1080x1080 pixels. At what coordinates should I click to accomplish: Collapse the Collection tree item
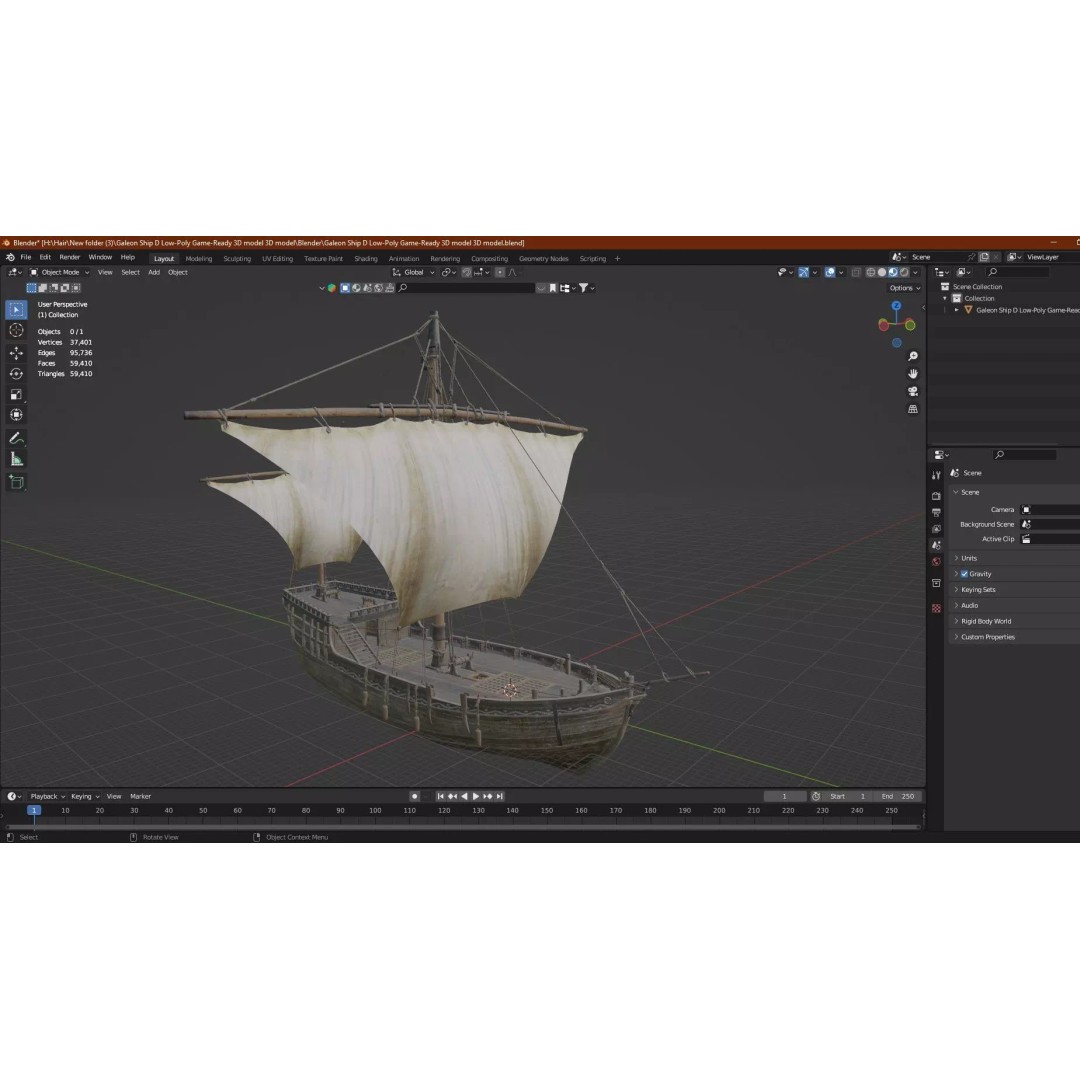(x=945, y=298)
